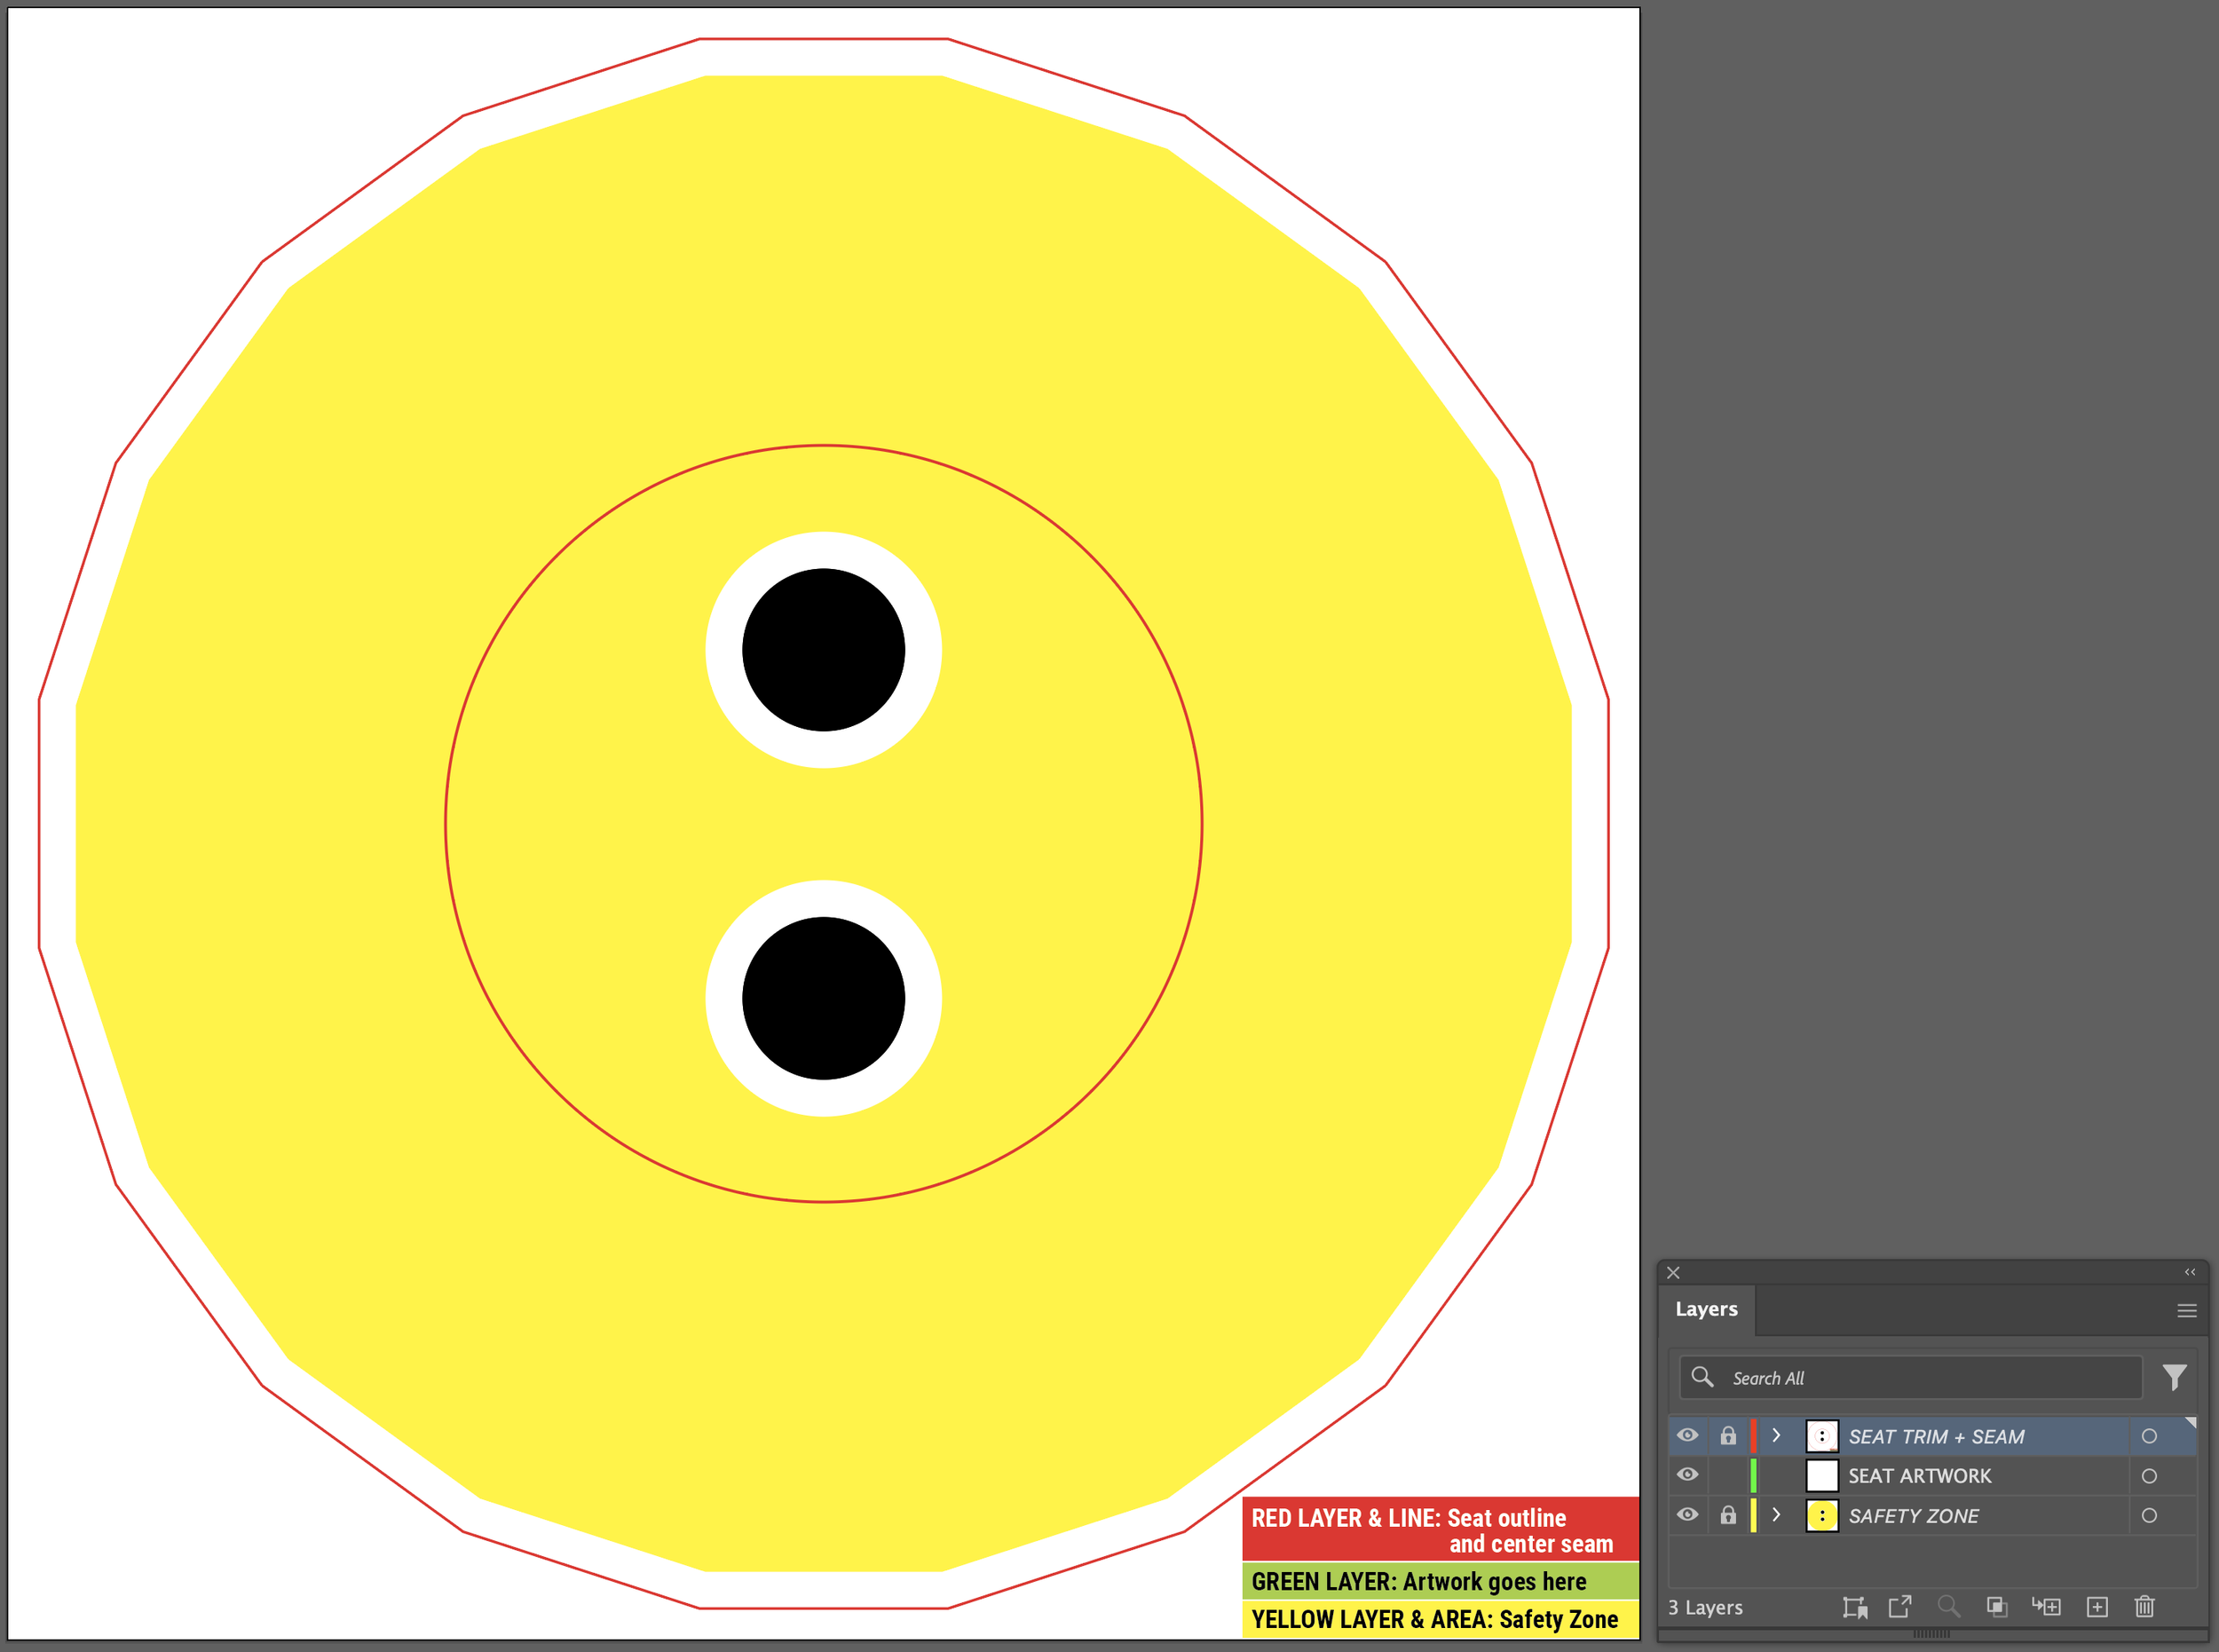This screenshot has height=1652, width=2219.
Task: Click the Create New Sublayer icon
Action: (x=2046, y=1607)
